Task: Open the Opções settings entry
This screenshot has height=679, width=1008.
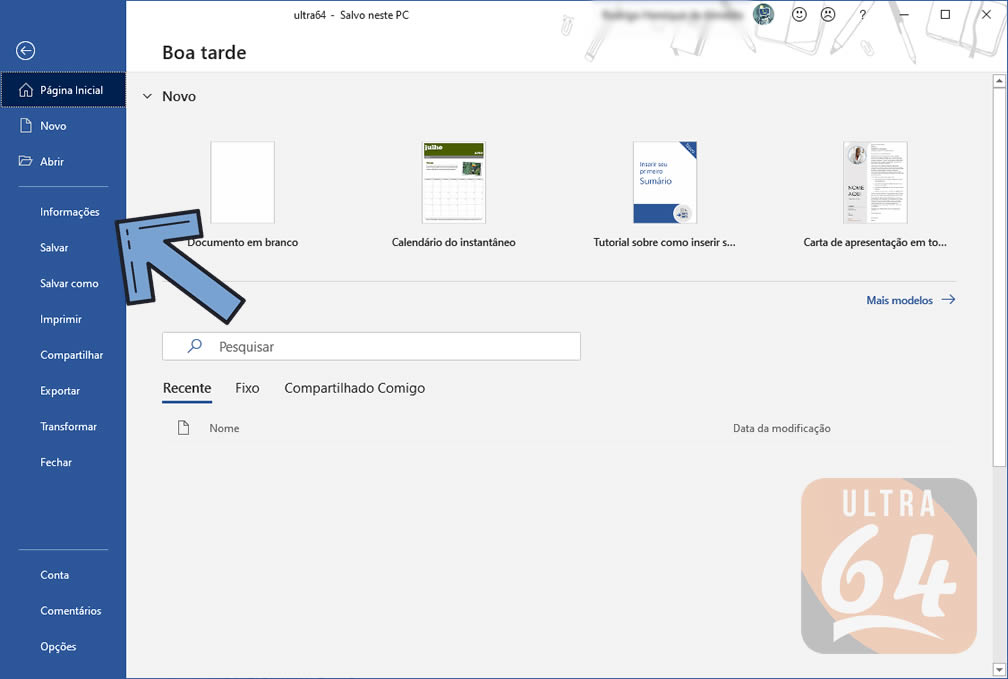Action: (x=58, y=647)
